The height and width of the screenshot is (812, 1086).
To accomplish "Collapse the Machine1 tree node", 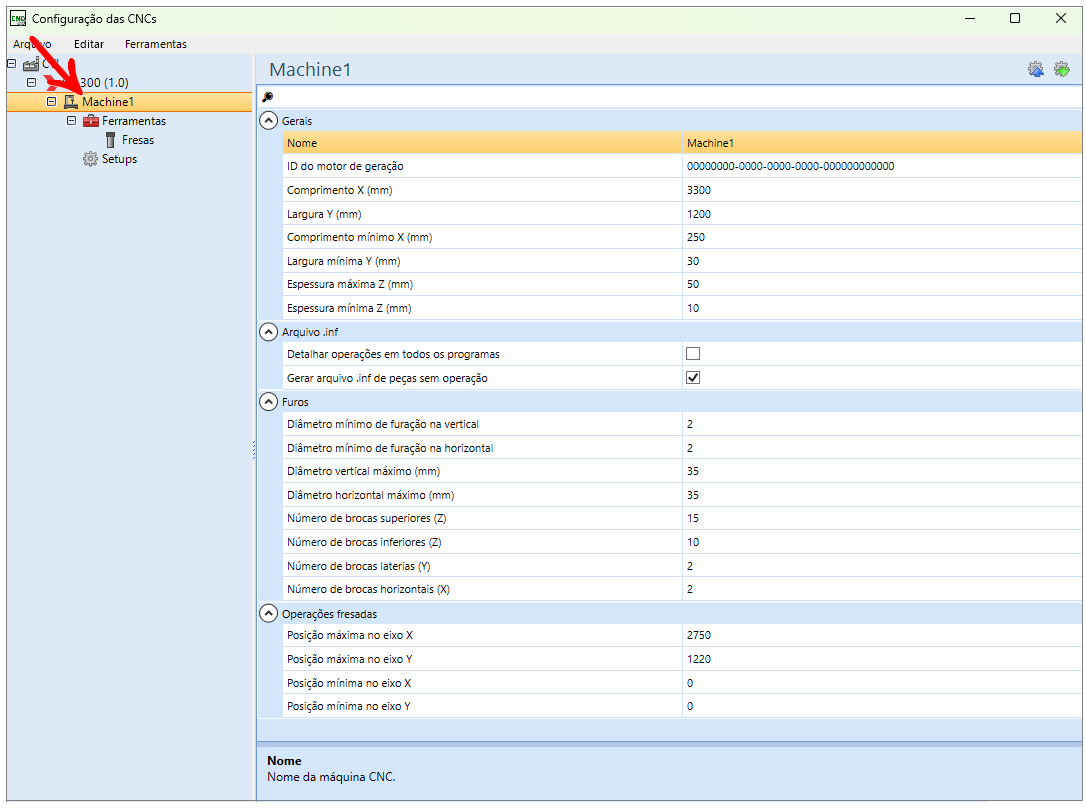I will (x=51, y=102).
